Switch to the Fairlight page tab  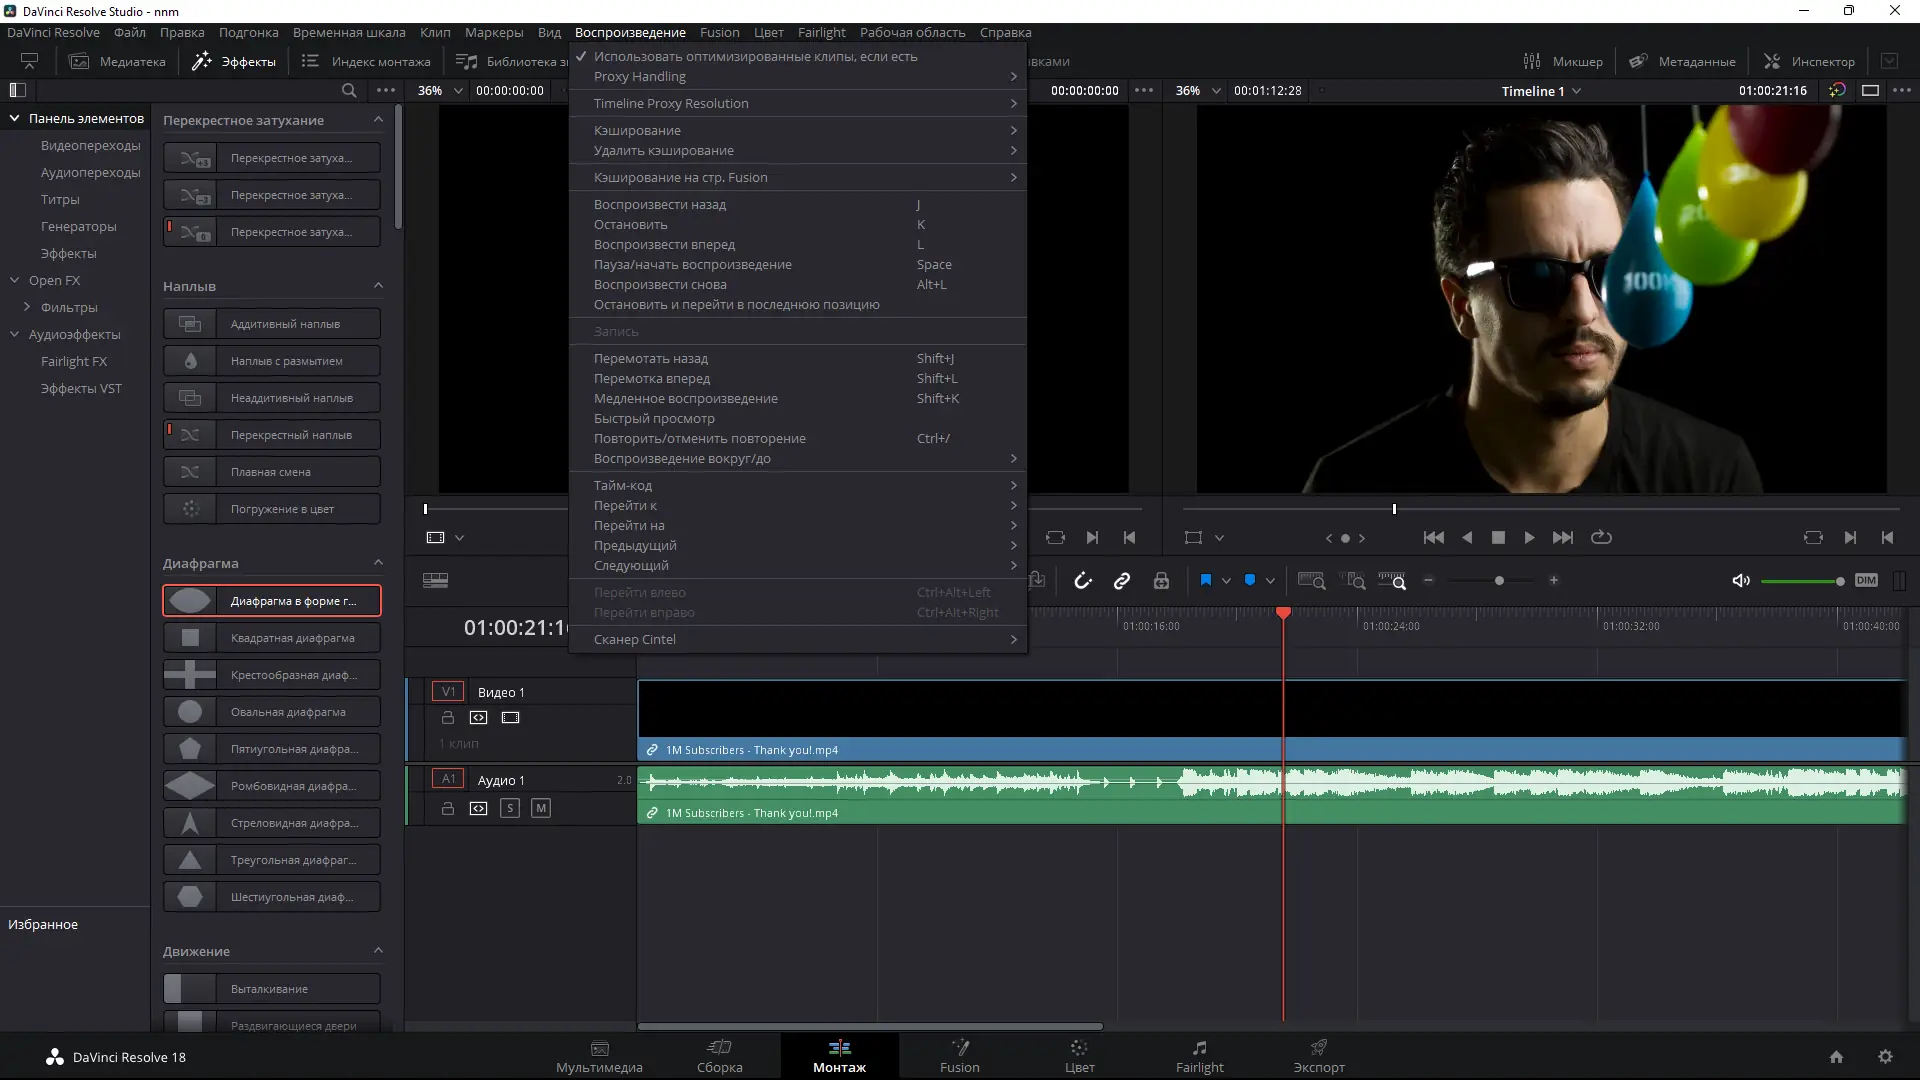[1199, 1056]
